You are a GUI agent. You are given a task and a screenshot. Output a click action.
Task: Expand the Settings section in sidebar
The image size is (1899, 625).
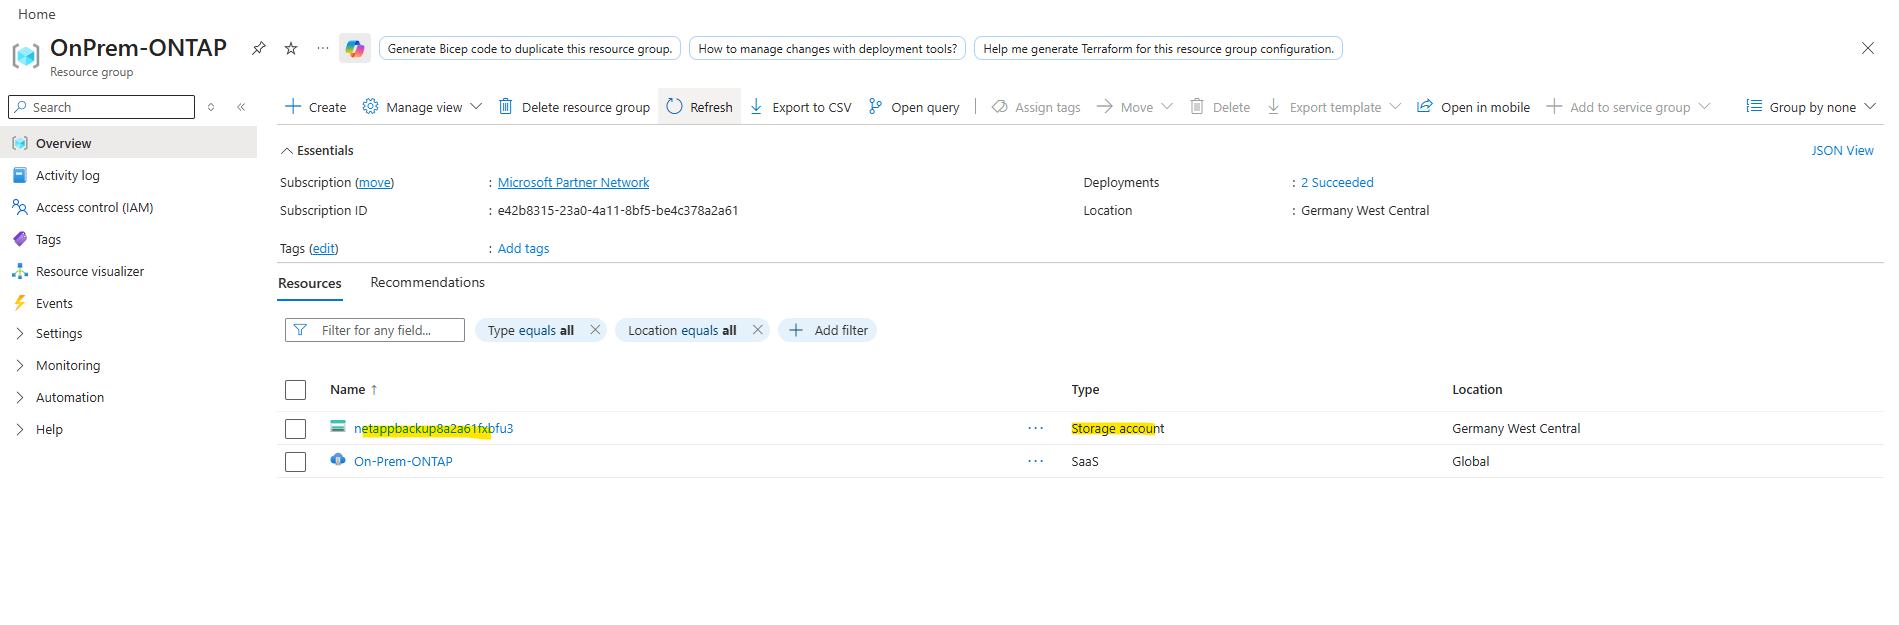pos(20,334)
